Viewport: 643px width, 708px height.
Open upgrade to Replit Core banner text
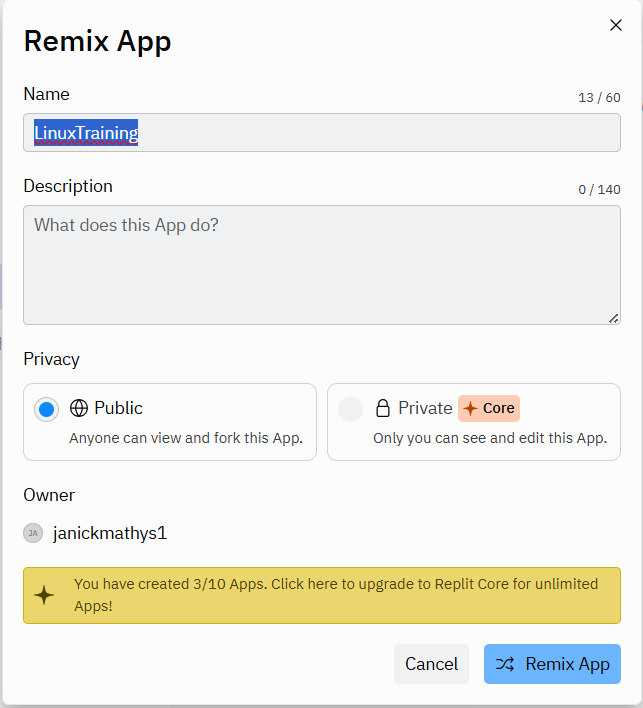pos(335,594)
